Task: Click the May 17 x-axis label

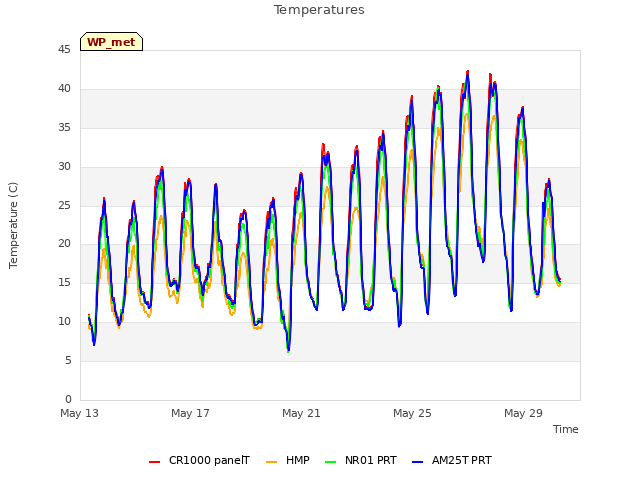Action: point(190,413)
